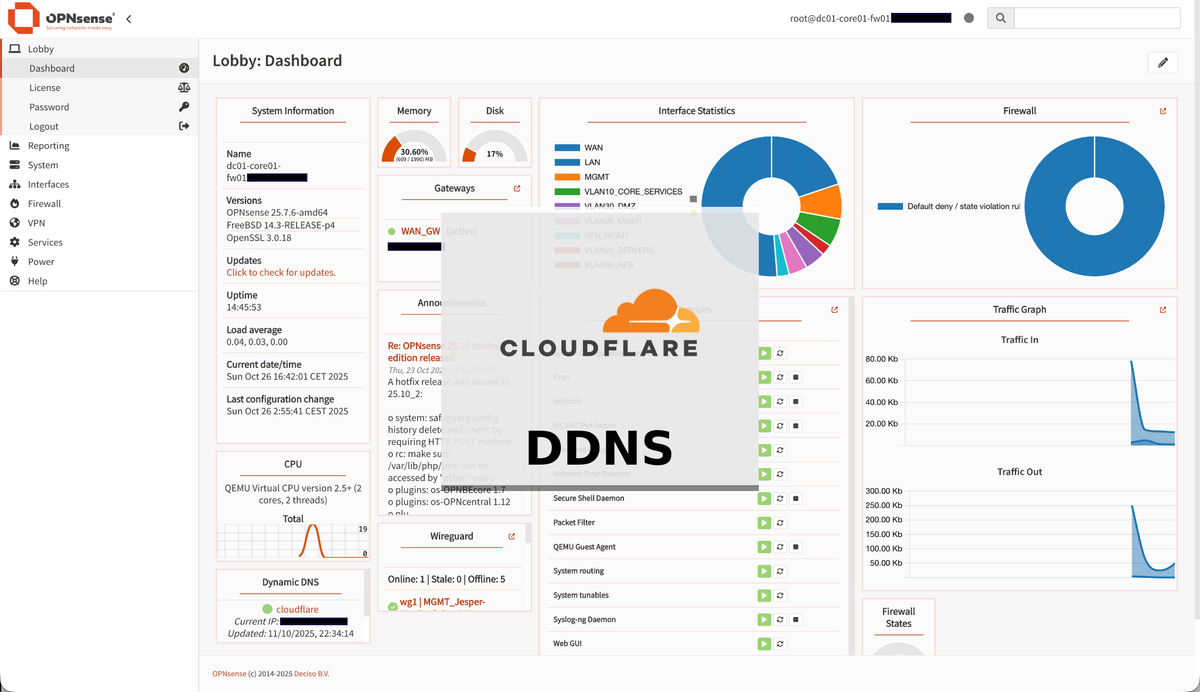Click the Password key icon
Viewport: 1200px width, 692px height.
click(184, 107)
